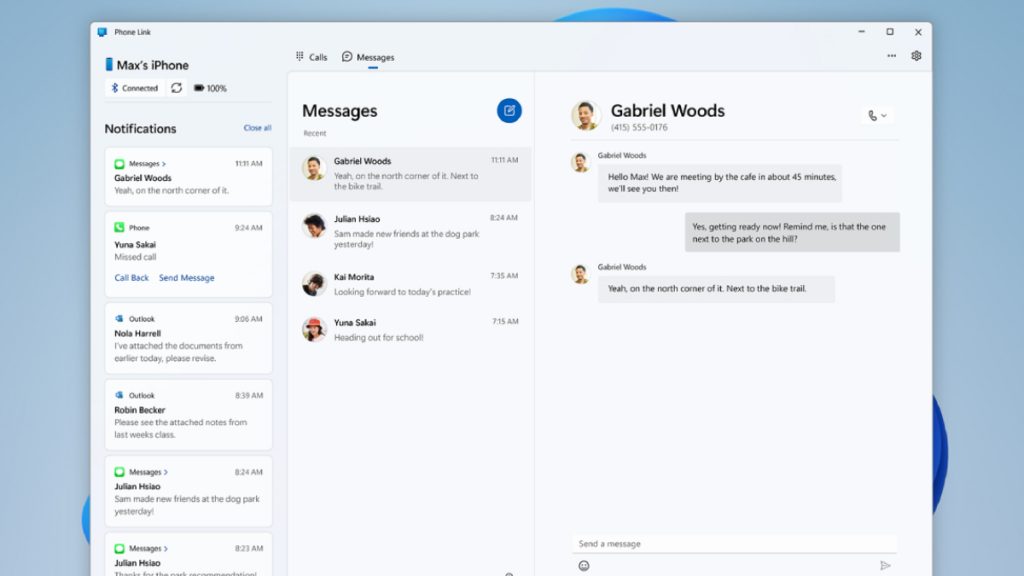Expand the call options chevron beside phone icon
1024x576 pixels.
(885, 114)
